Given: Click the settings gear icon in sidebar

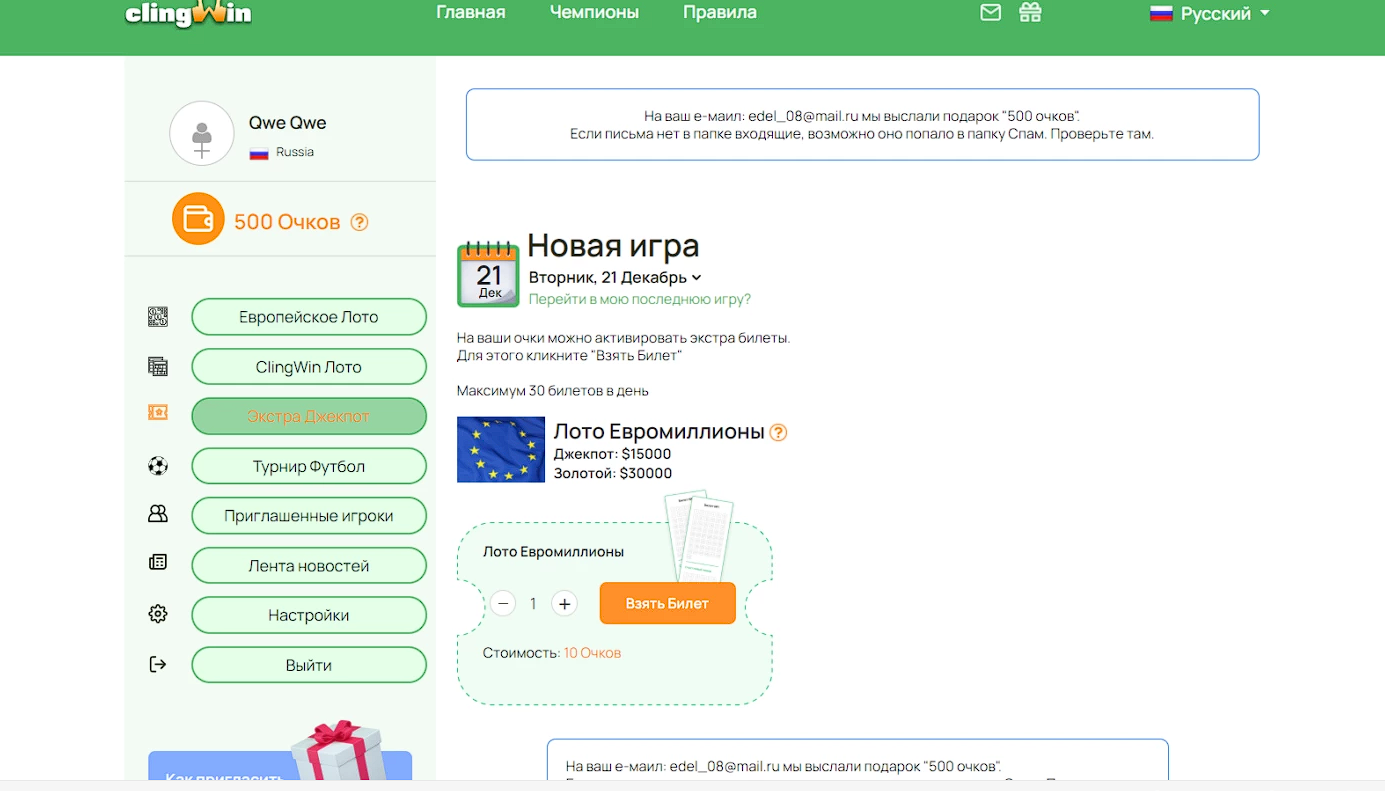Looking at the screenshot, I should [x=158, y=614].
